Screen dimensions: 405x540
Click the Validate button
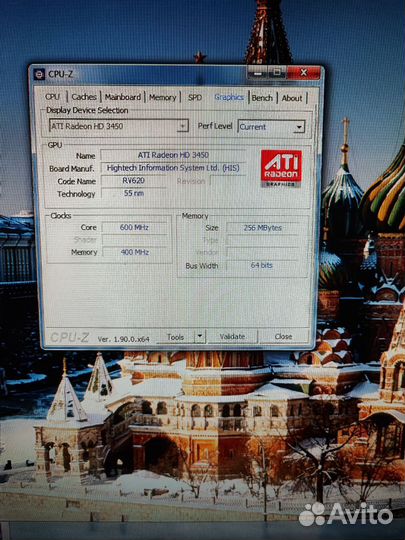[232, 336]
